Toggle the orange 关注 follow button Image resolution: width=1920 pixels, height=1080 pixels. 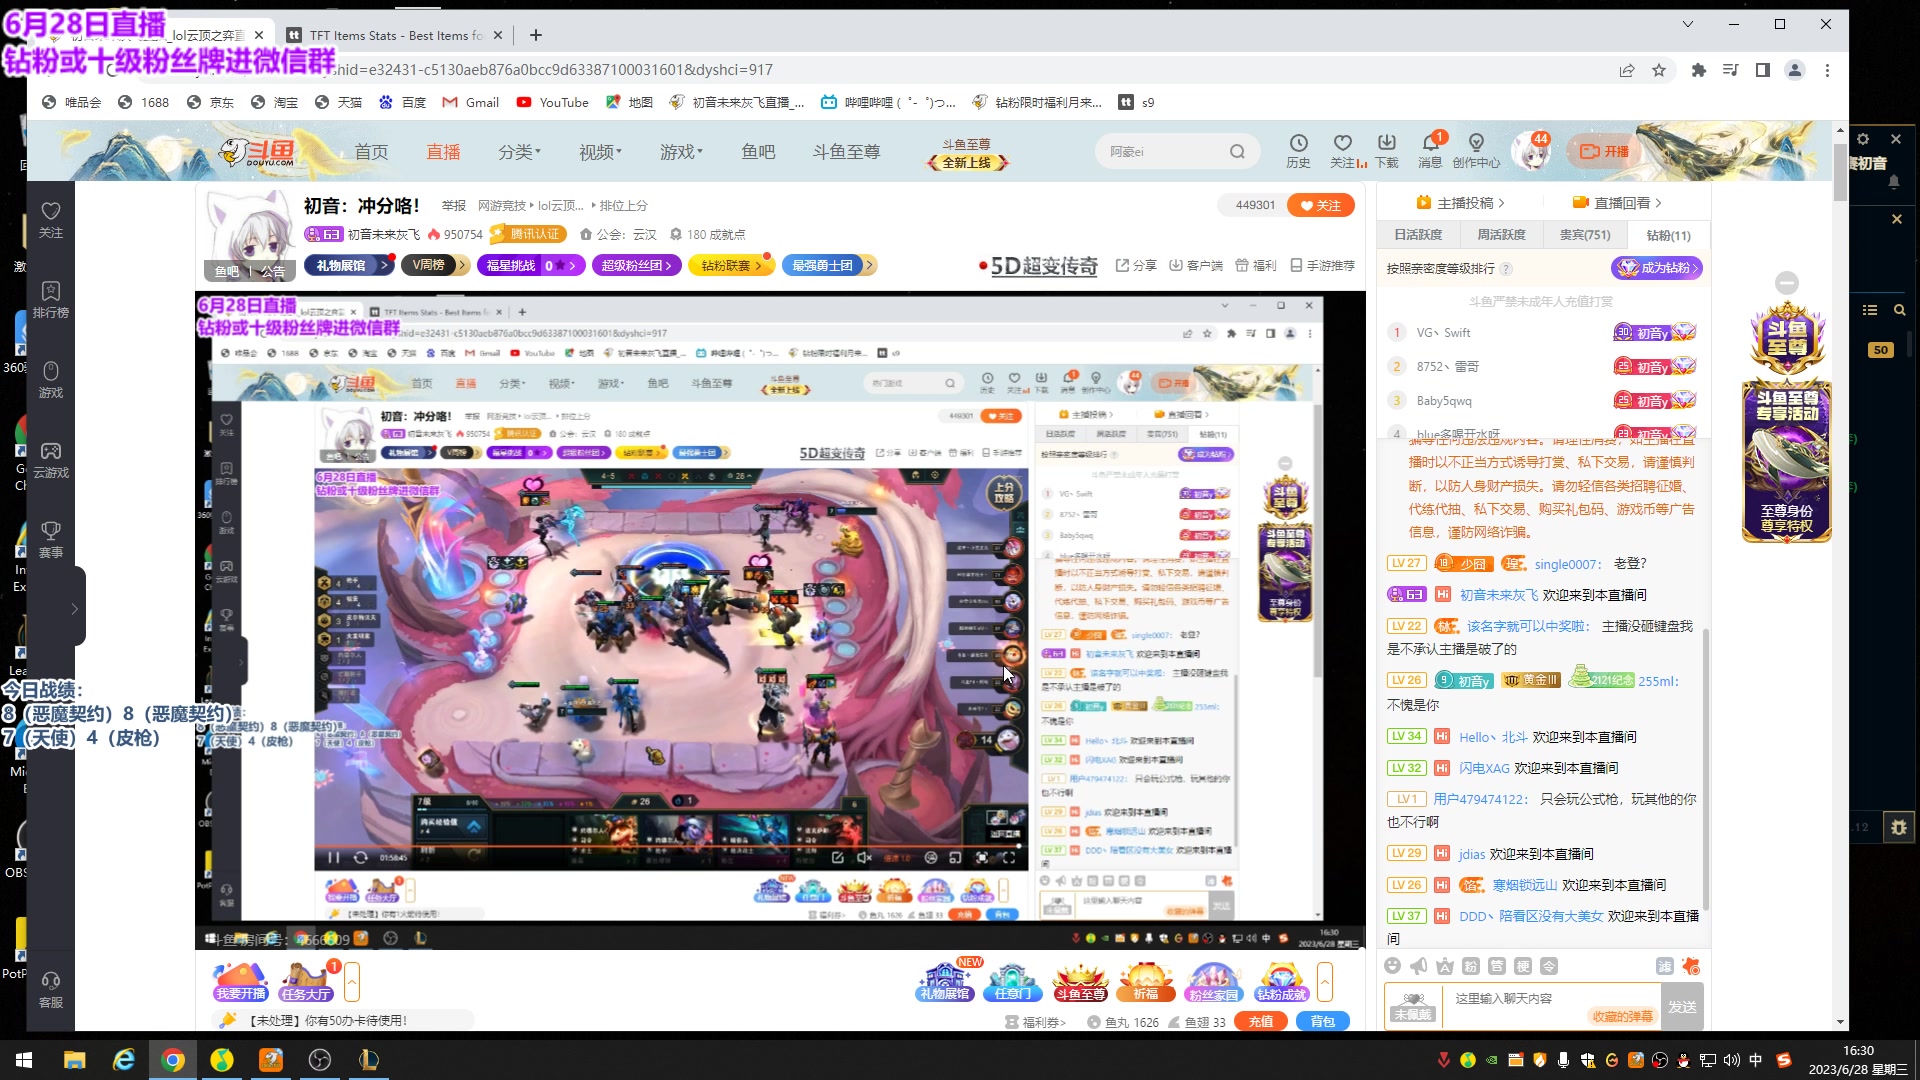click(1321, 205)
